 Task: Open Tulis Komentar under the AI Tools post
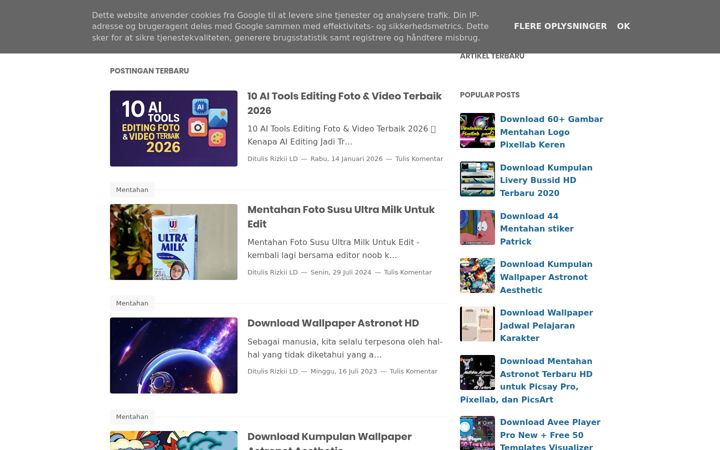point(419,159)
